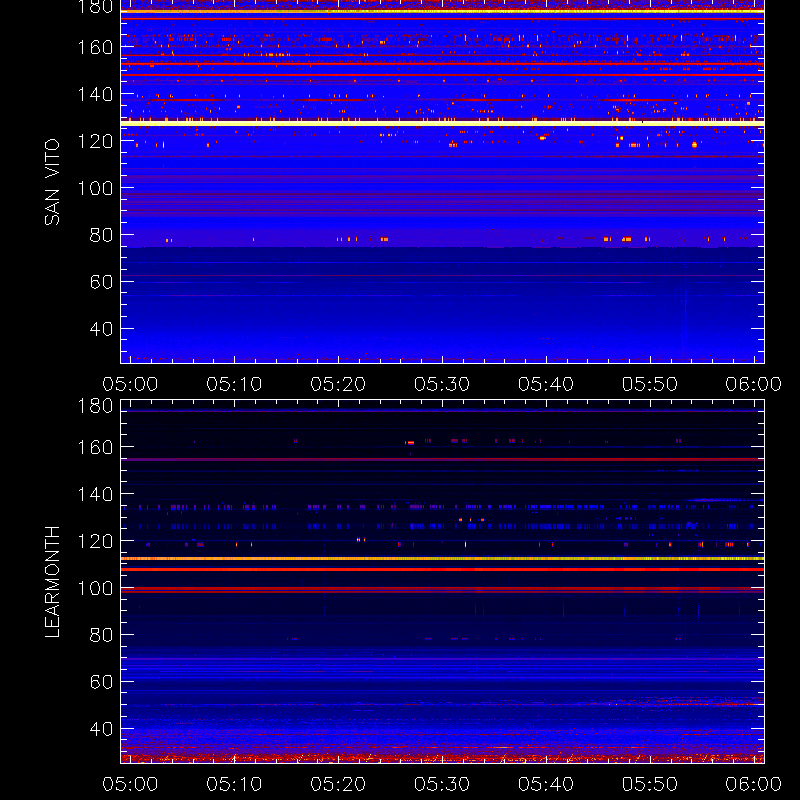Select the 120 label on LEARMONTH axis
Screen dimensions: 800x800
(95, 541)
